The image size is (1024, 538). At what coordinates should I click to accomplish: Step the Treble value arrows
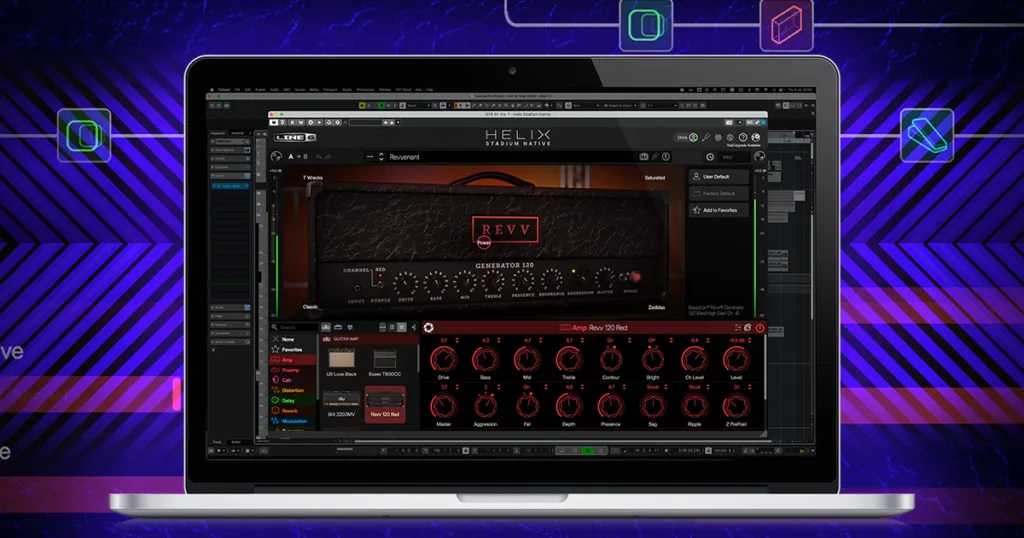[x=583, y=340]
